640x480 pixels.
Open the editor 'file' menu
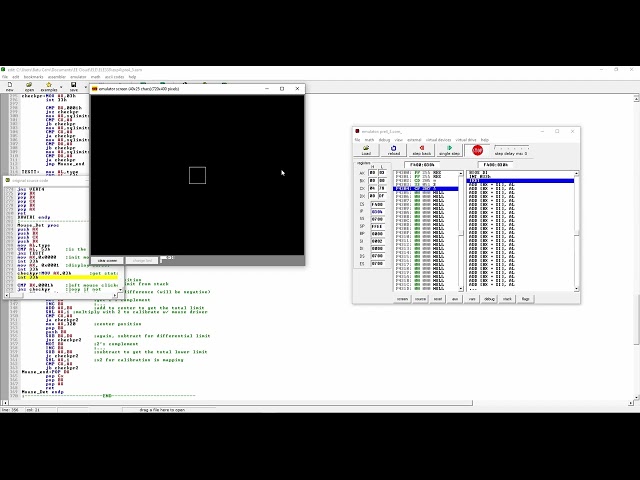coord(5,77)
